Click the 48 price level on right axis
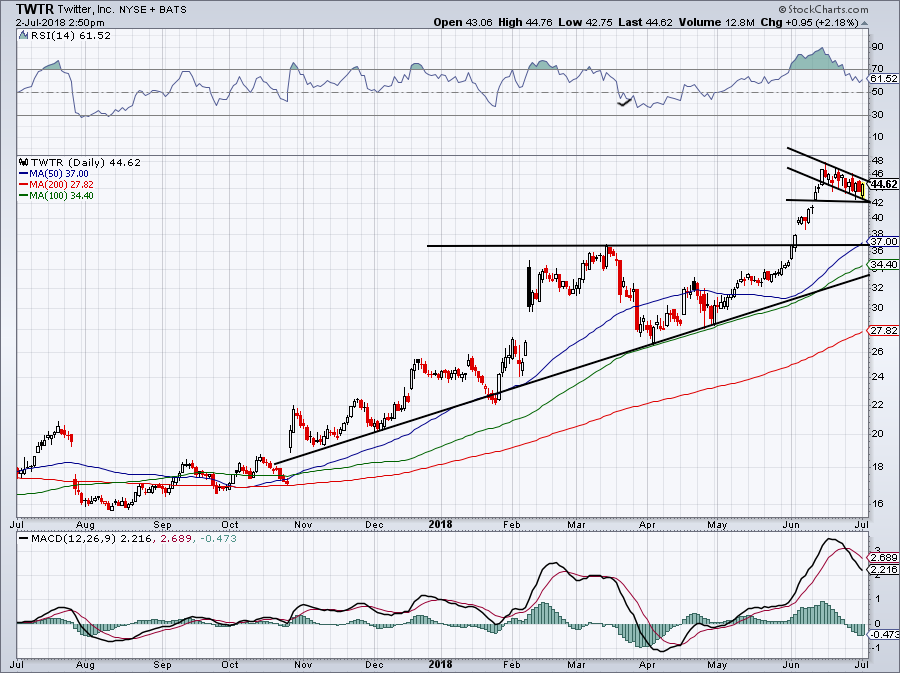Image resolution: width=900 pixels, height=673 pixels. (x=878, y=161)
